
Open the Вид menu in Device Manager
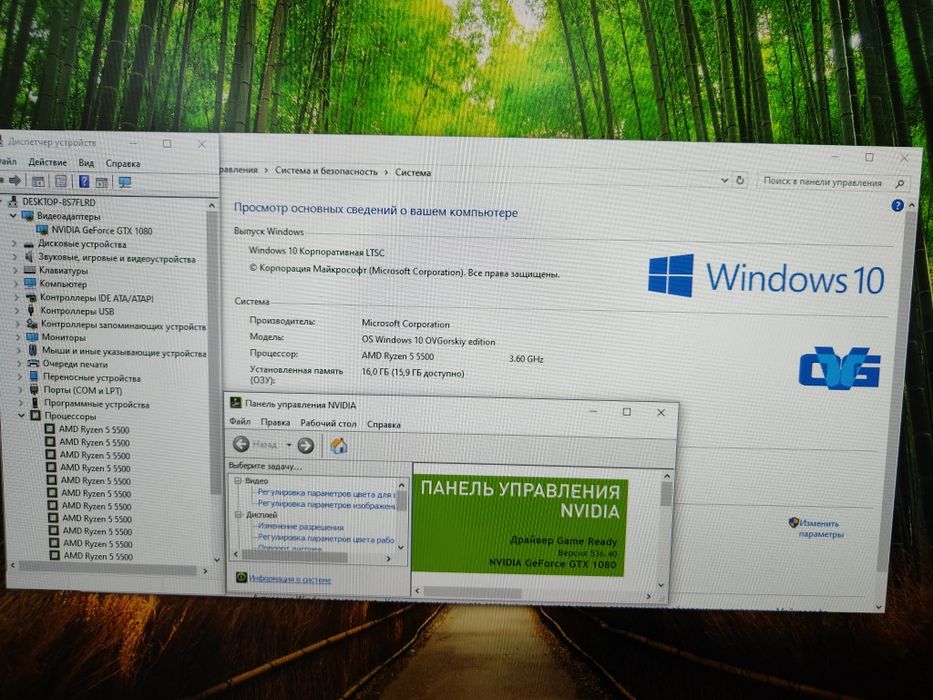click(x=86, y=162)
